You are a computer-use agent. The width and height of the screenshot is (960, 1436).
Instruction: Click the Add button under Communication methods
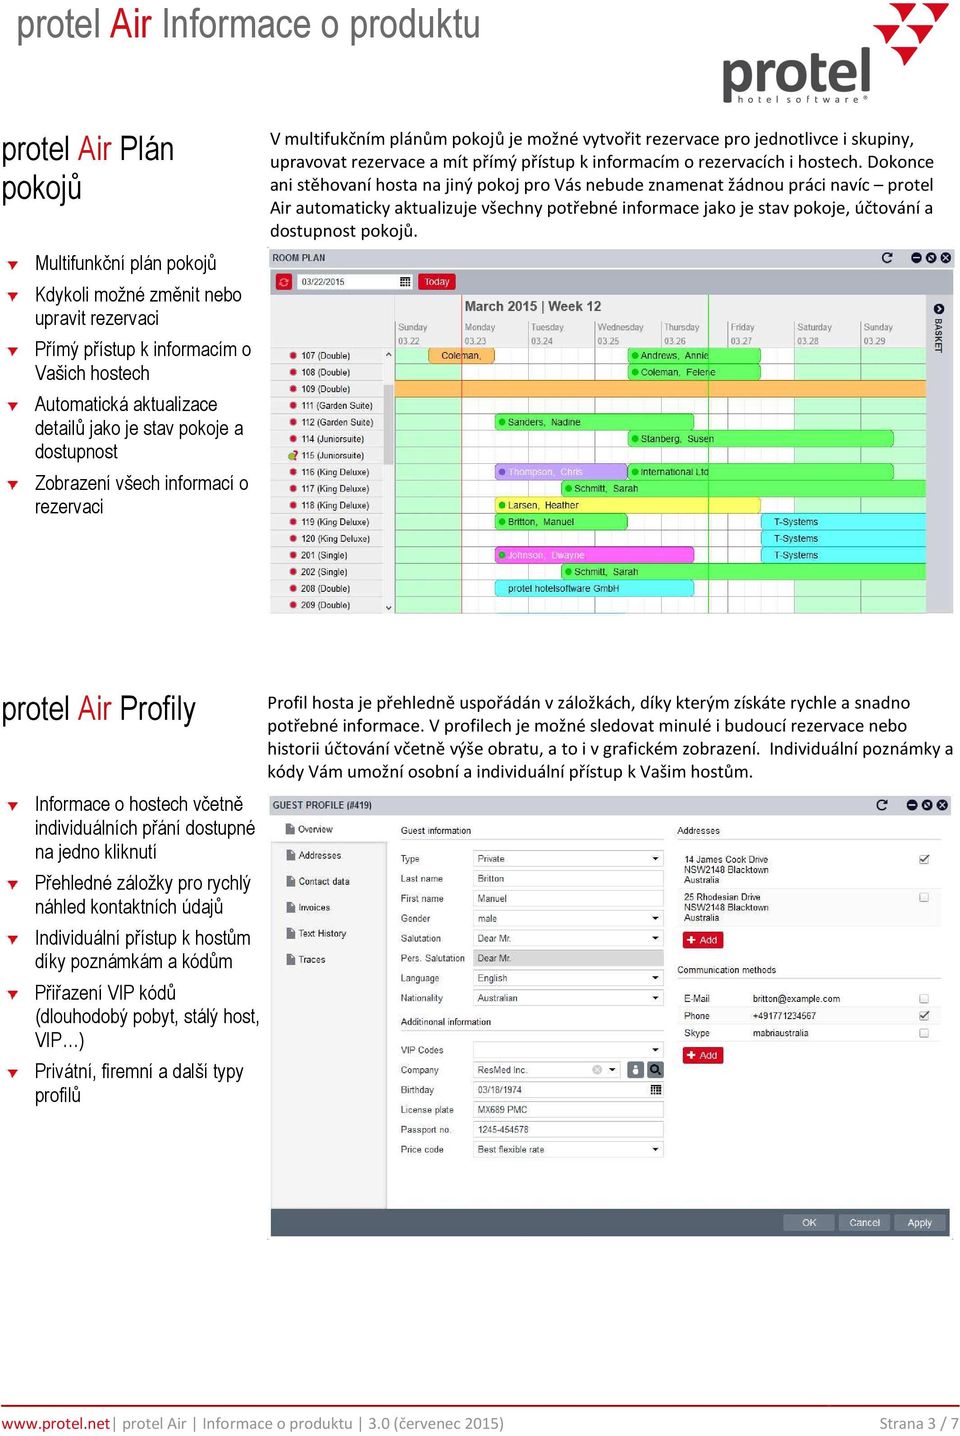tap(702, 1056)
